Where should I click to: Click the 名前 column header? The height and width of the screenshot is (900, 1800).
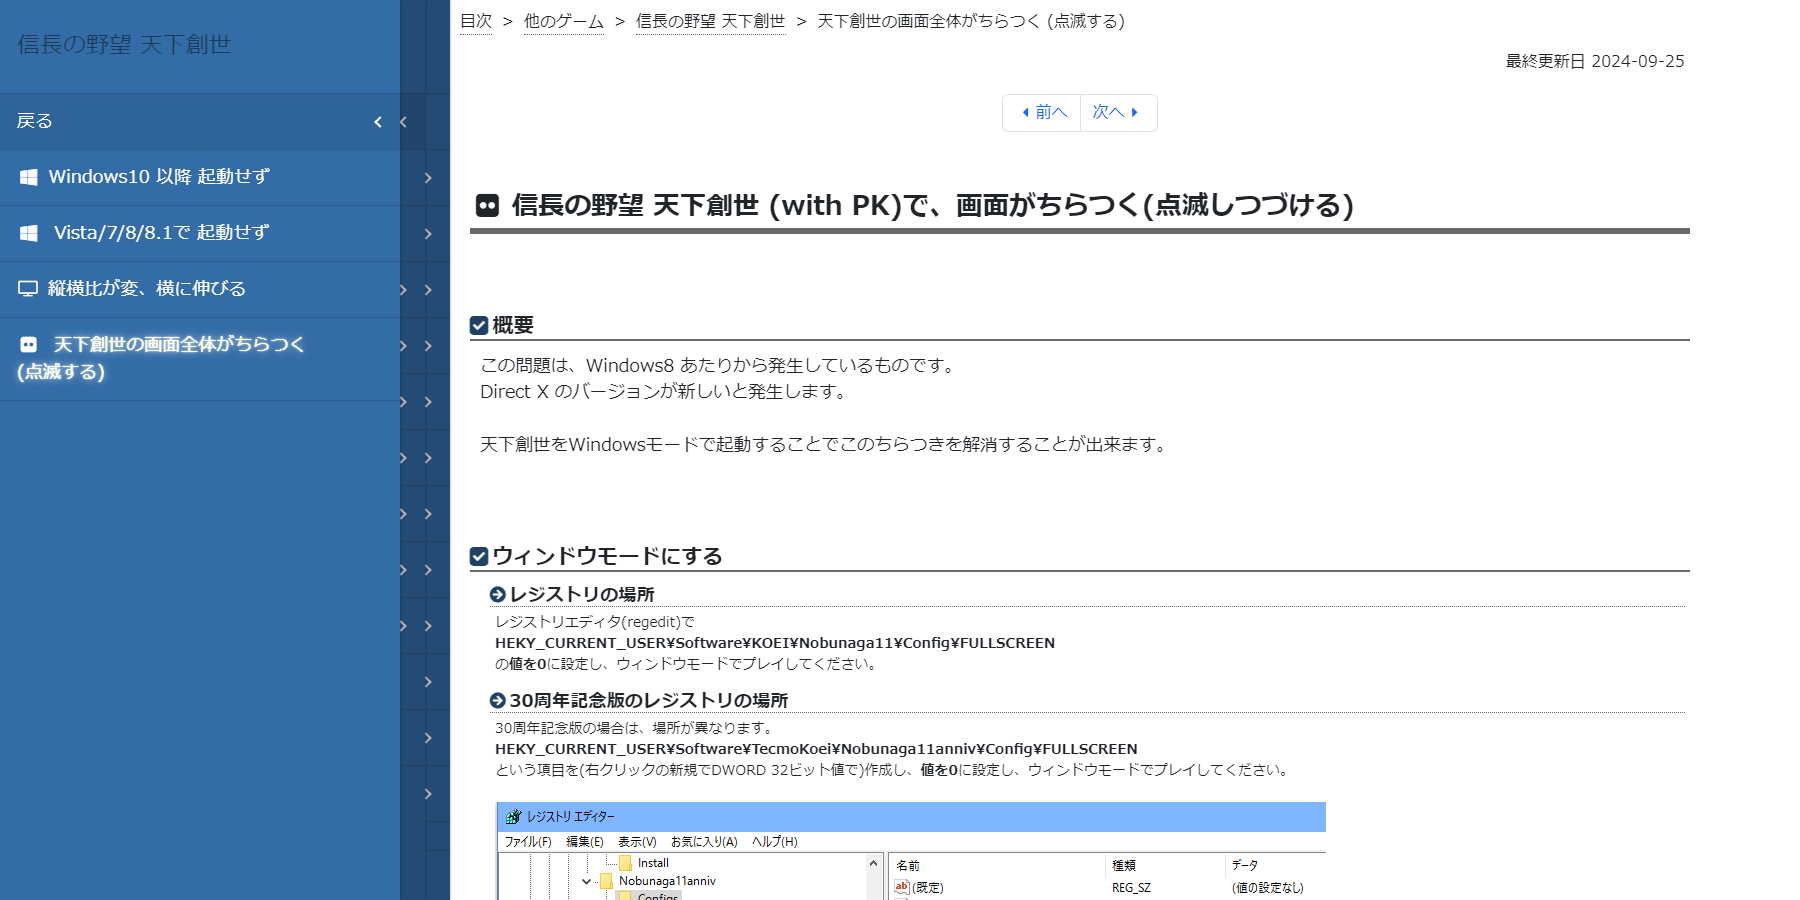908,866
